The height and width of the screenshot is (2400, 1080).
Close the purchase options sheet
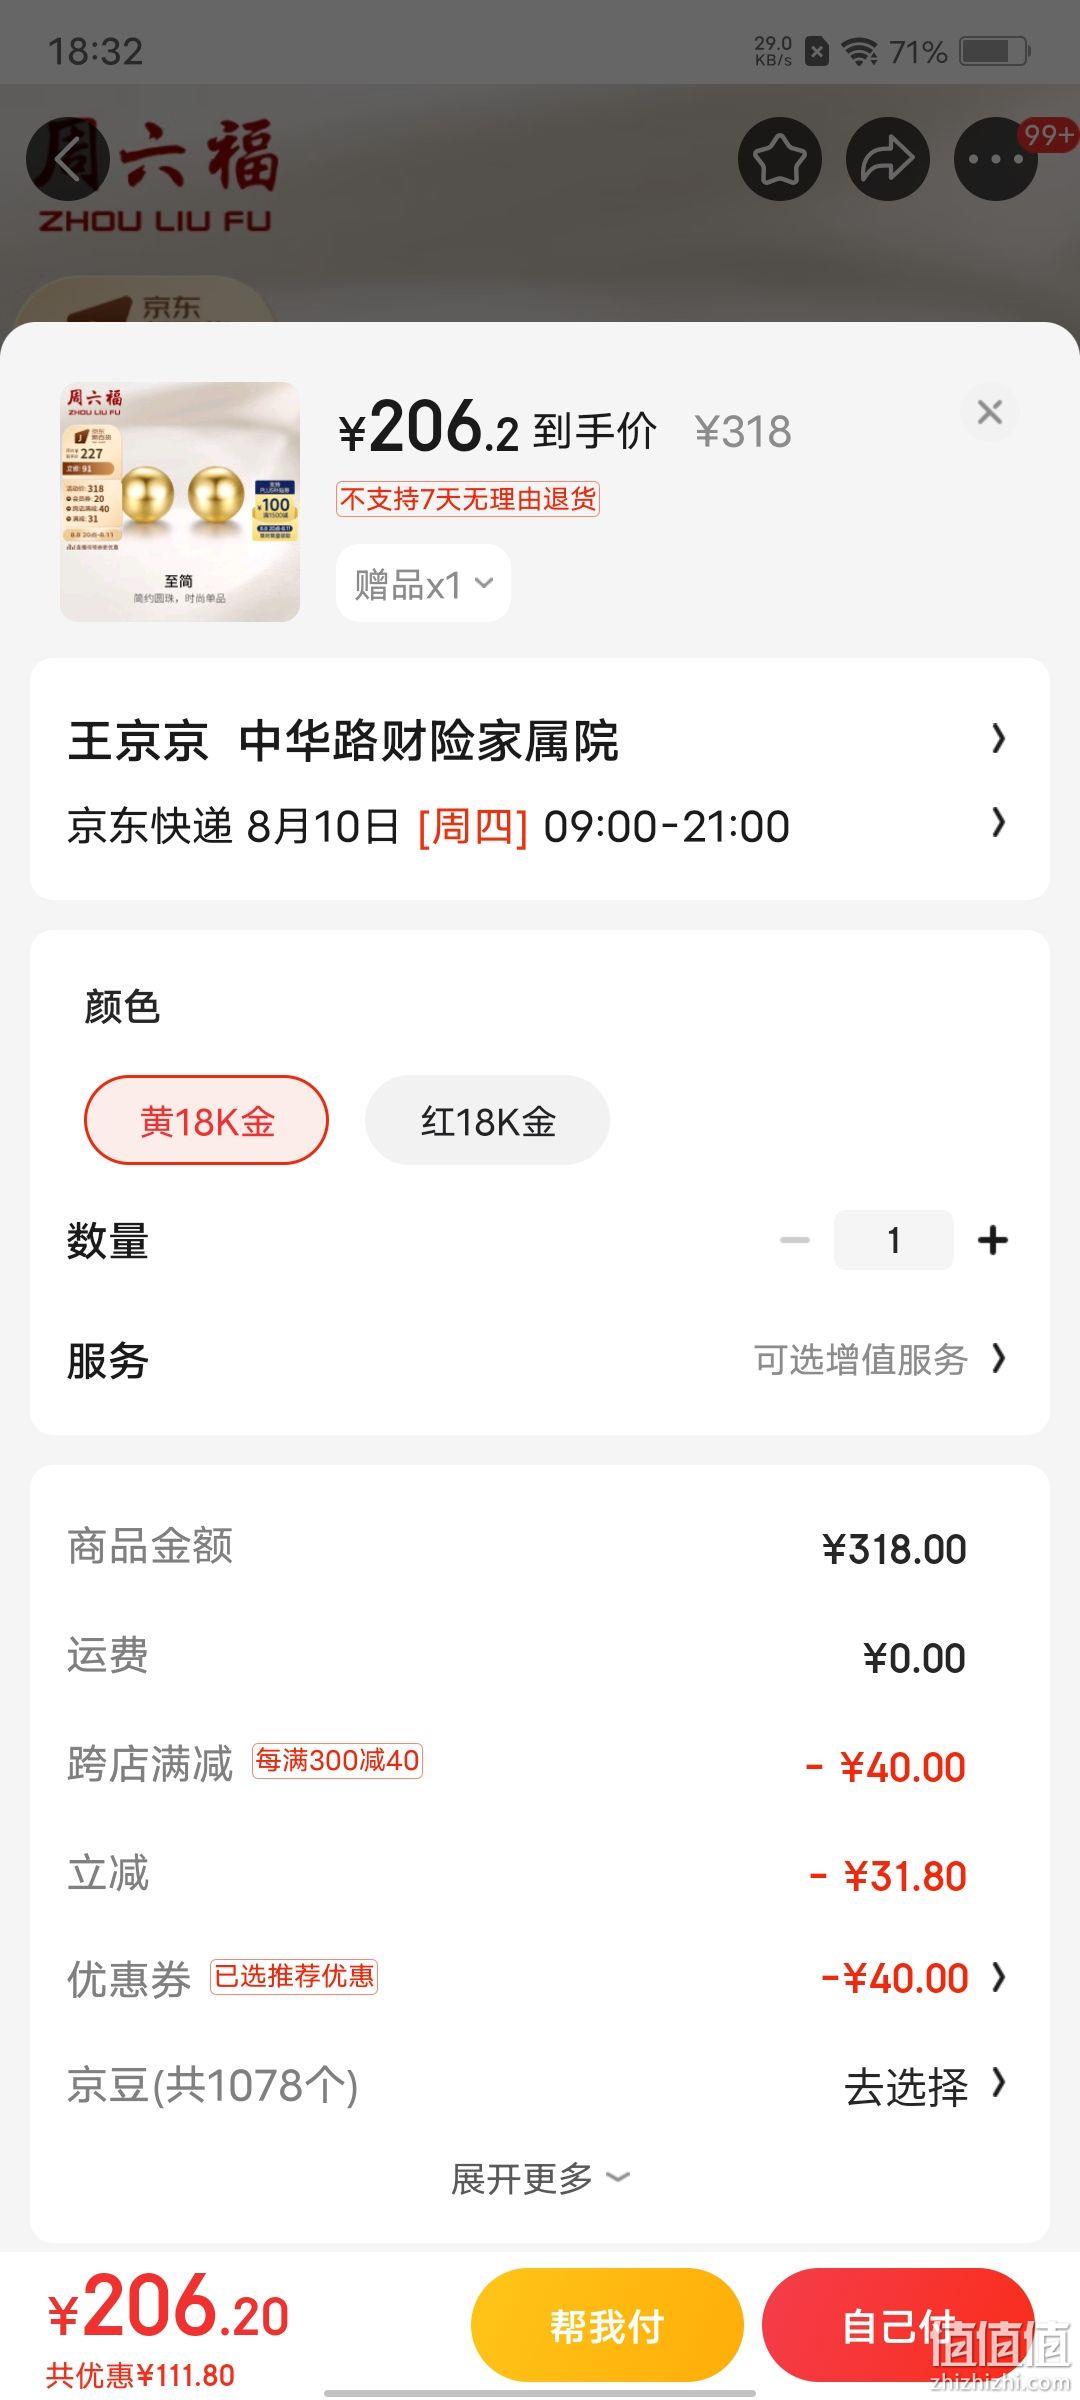(990, 412)
